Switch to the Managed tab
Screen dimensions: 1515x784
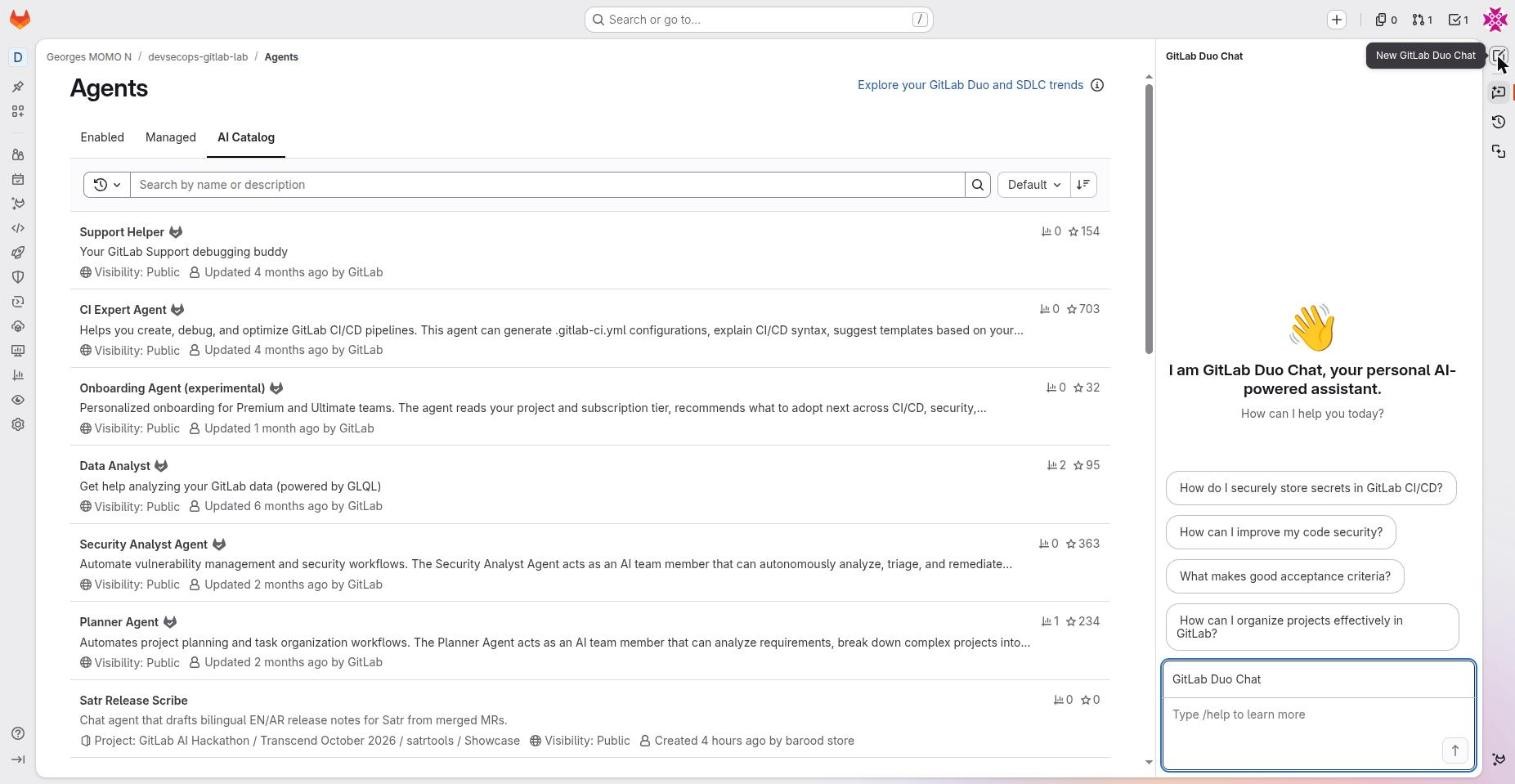[170, 138]
